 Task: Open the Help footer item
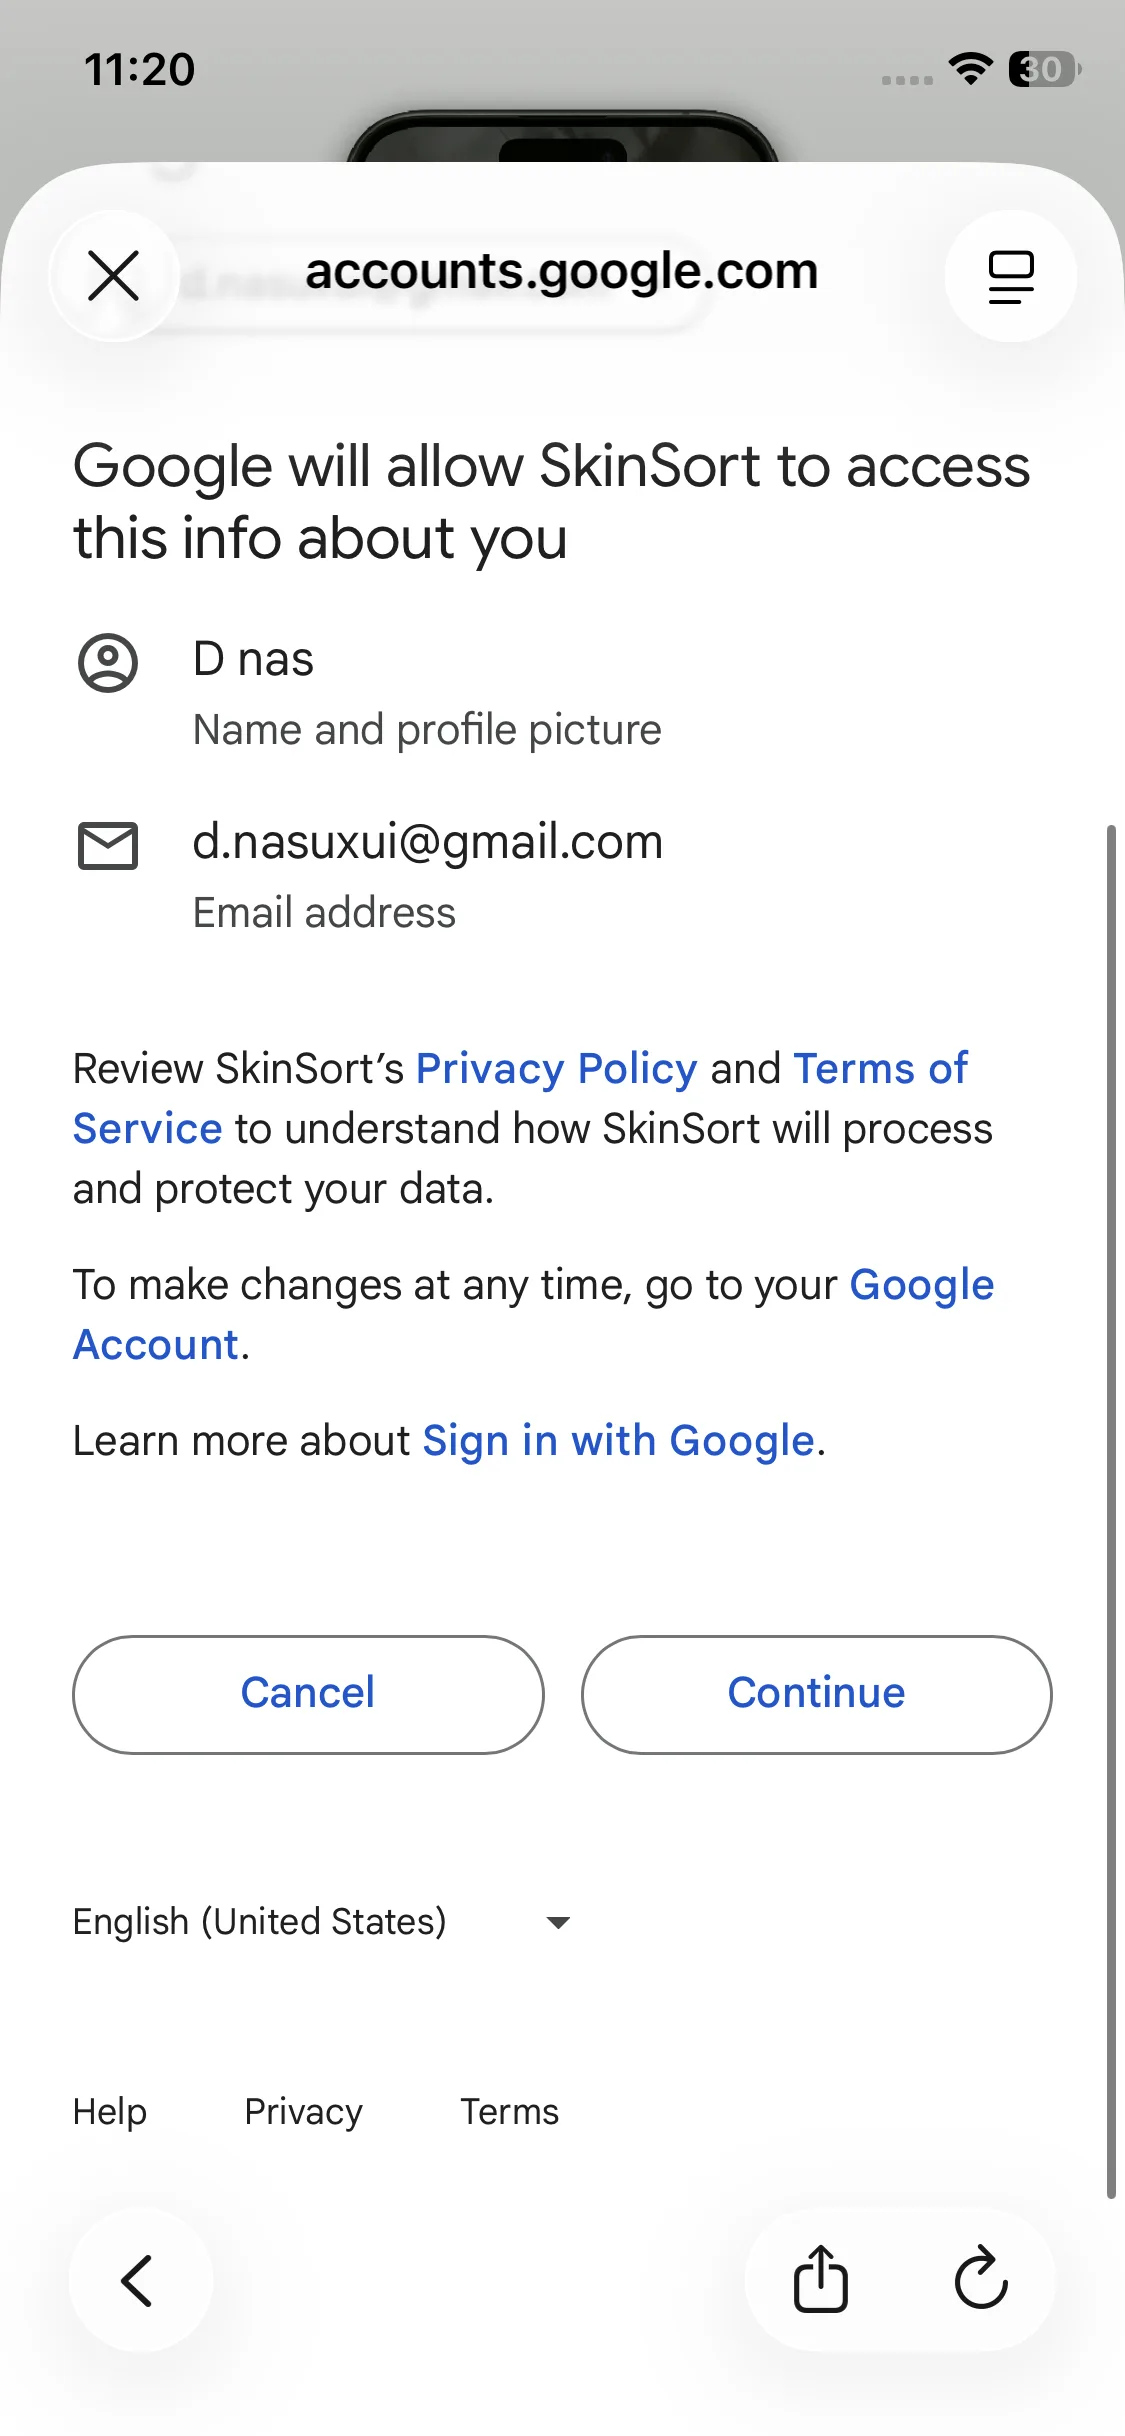110,2112
